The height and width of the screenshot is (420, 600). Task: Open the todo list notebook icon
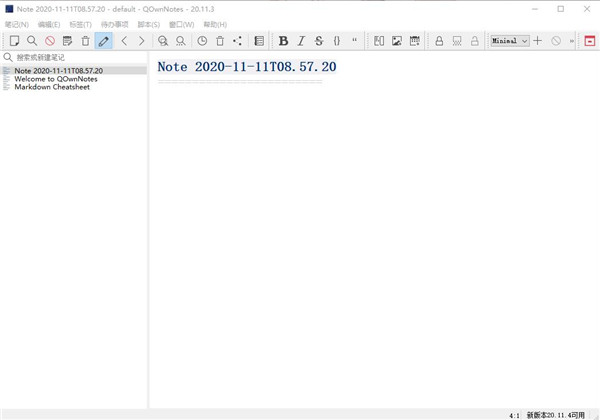[259, 41]
